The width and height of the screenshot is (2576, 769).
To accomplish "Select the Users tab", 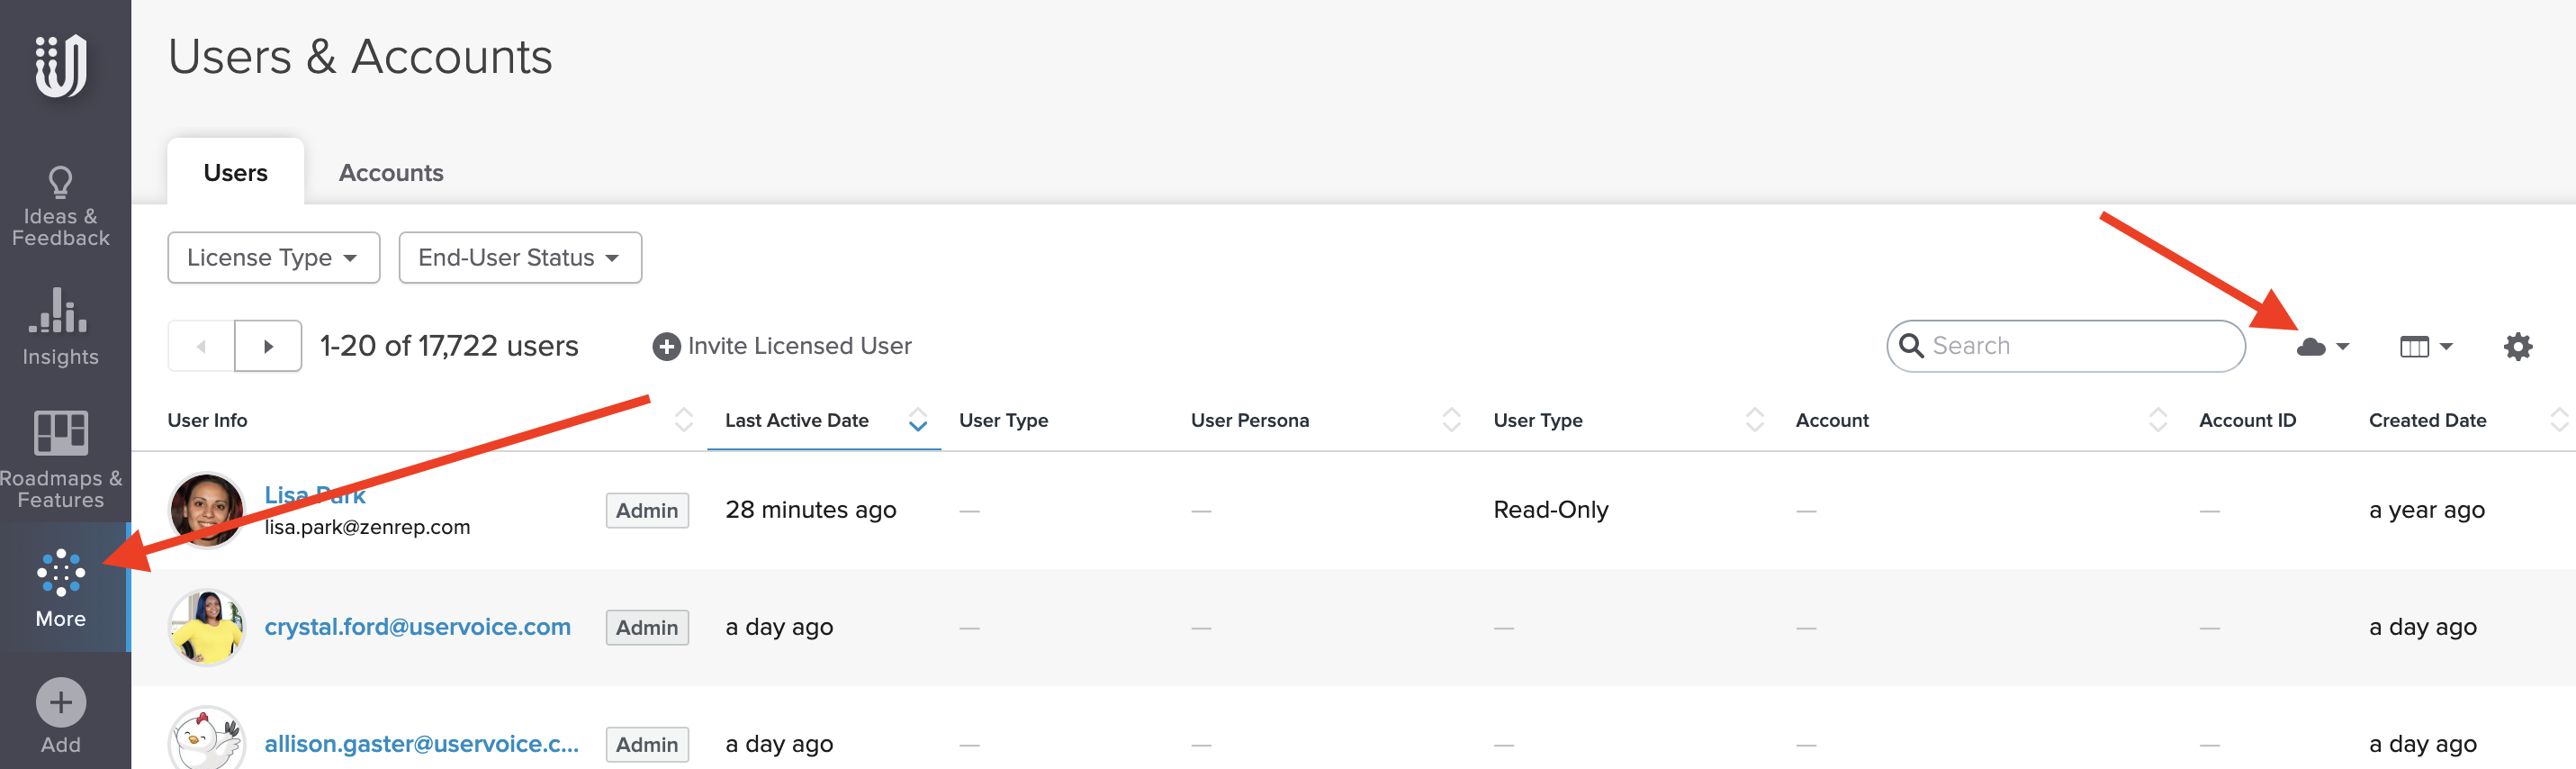I will click(x=235, y=173).
